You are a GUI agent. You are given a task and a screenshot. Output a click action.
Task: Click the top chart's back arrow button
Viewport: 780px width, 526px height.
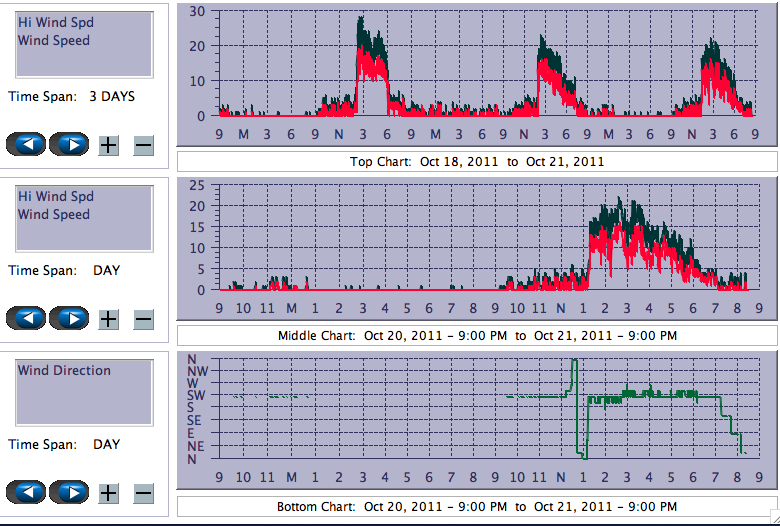pos(27,144)
